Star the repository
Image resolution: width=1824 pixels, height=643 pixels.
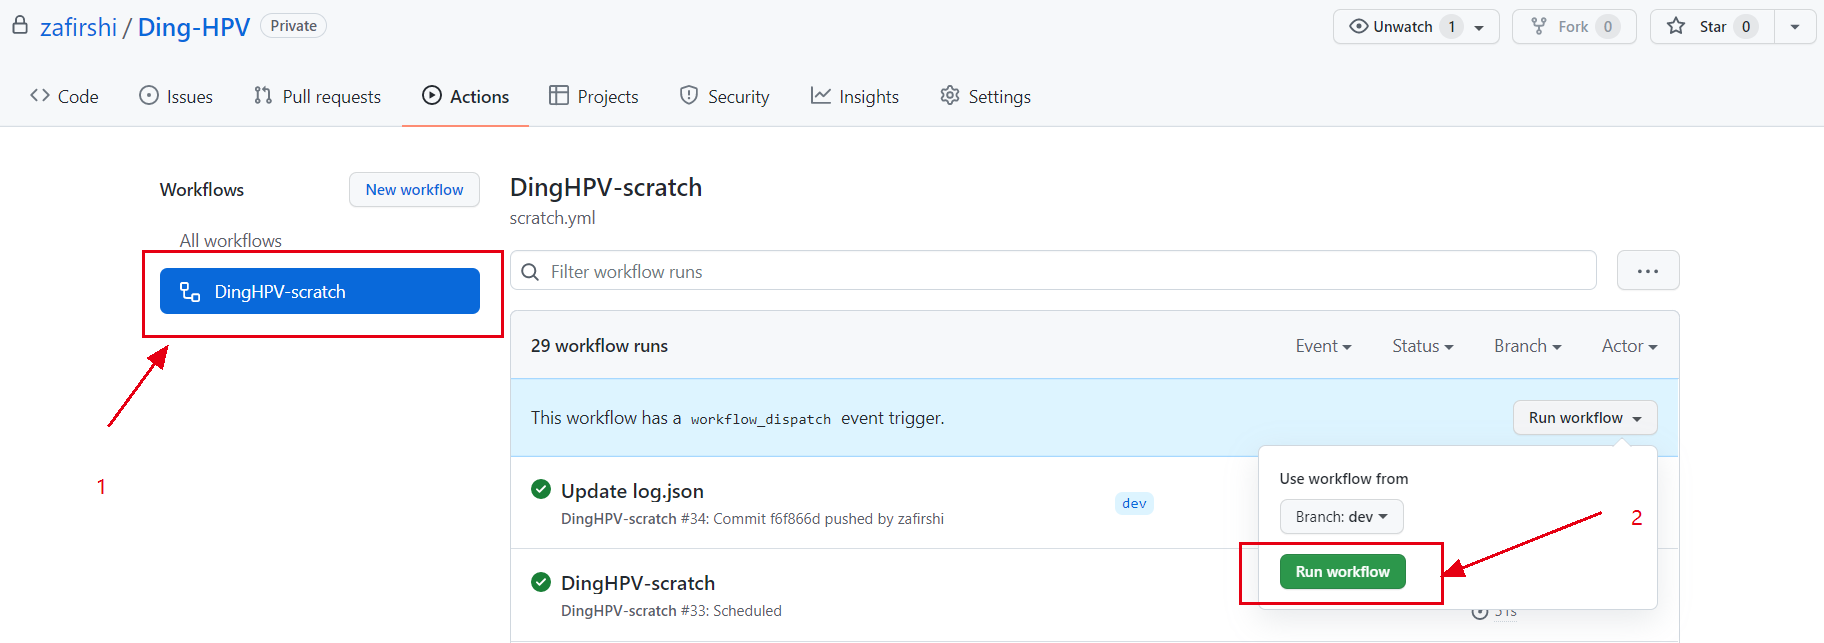[1712, 27]
